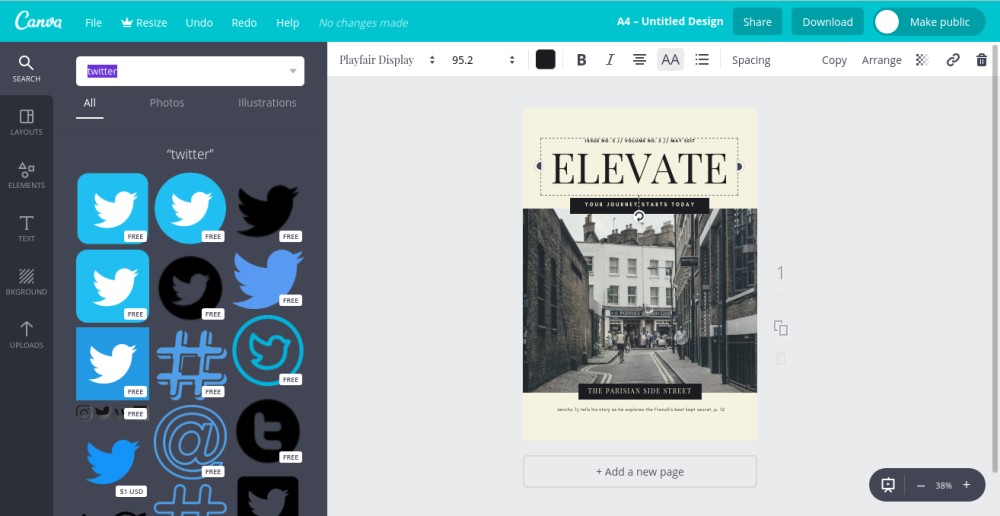Image resolution: width=1000 pixels, height=516 pixels.
Task: Open the Playfair Display font dropdown
Action: click(x=386, y=60)
